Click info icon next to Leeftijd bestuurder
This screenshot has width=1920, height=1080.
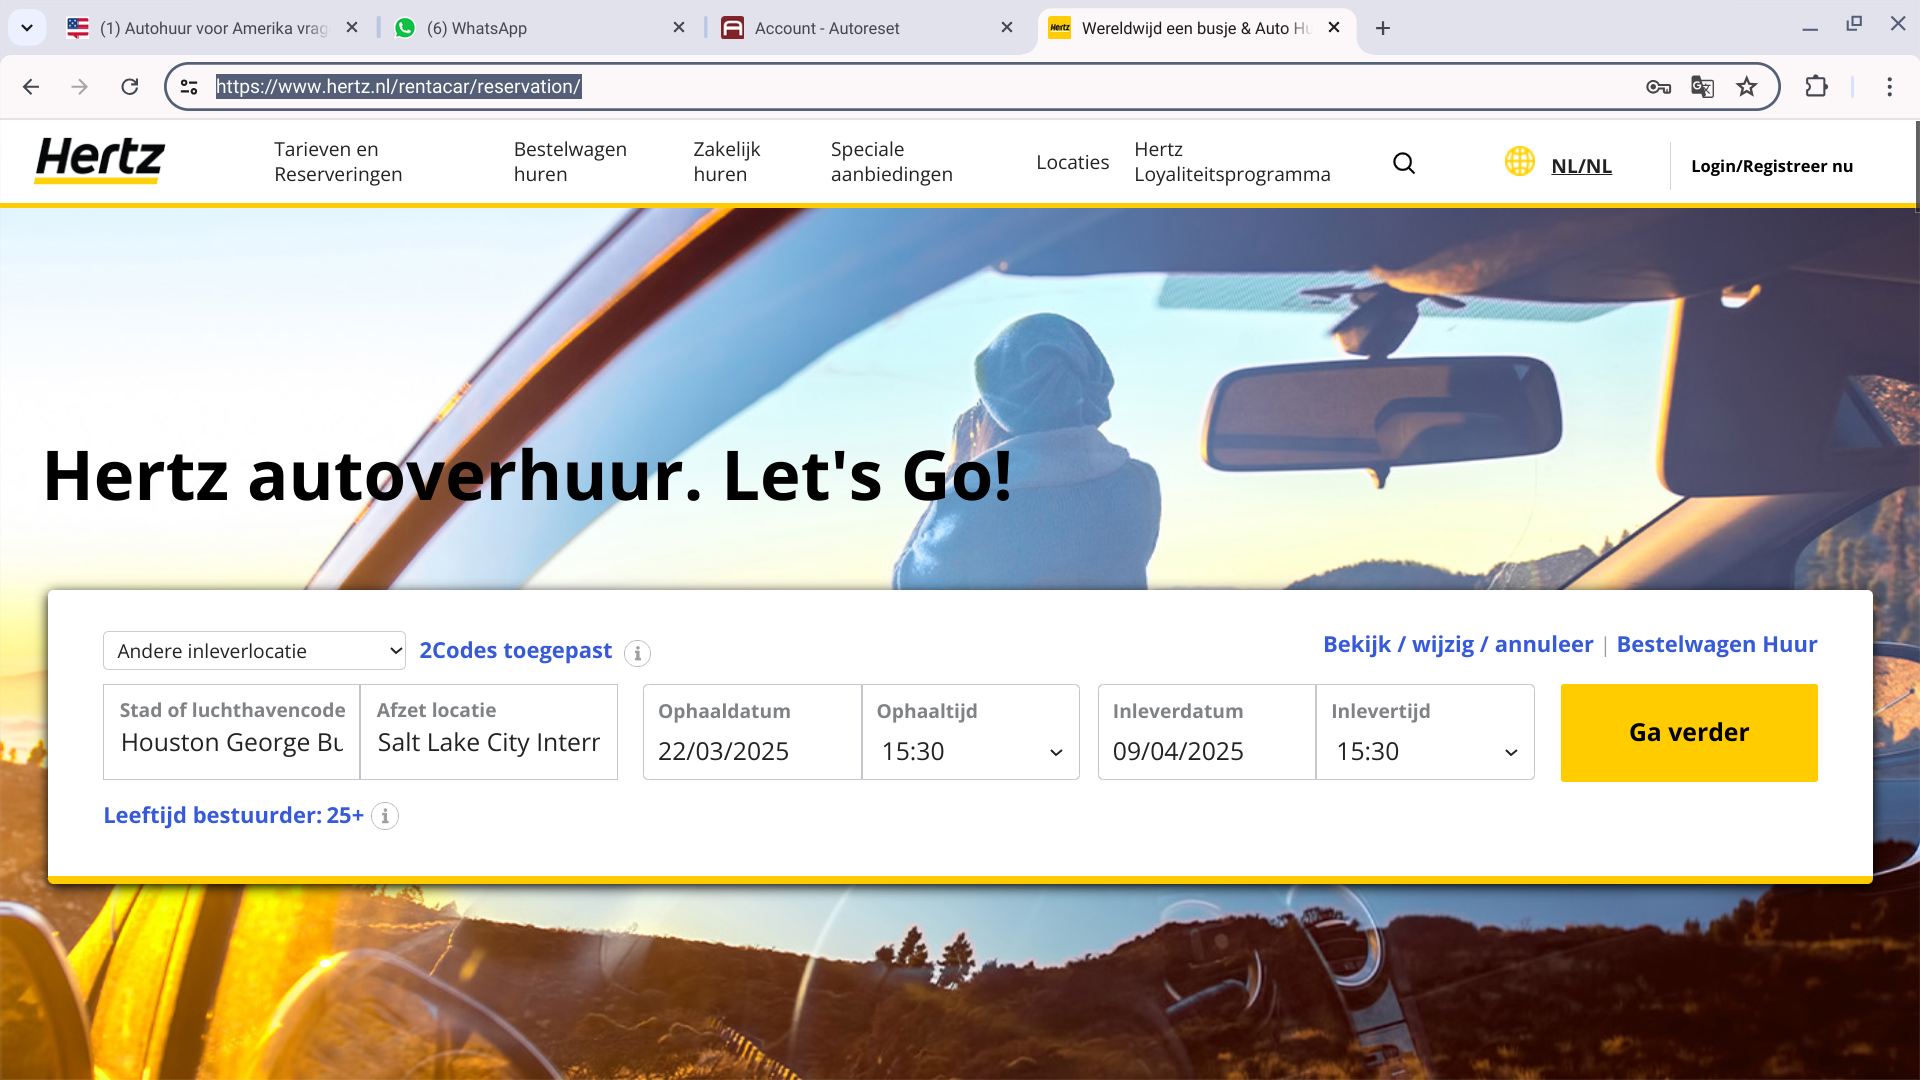[x=385, y=816]
